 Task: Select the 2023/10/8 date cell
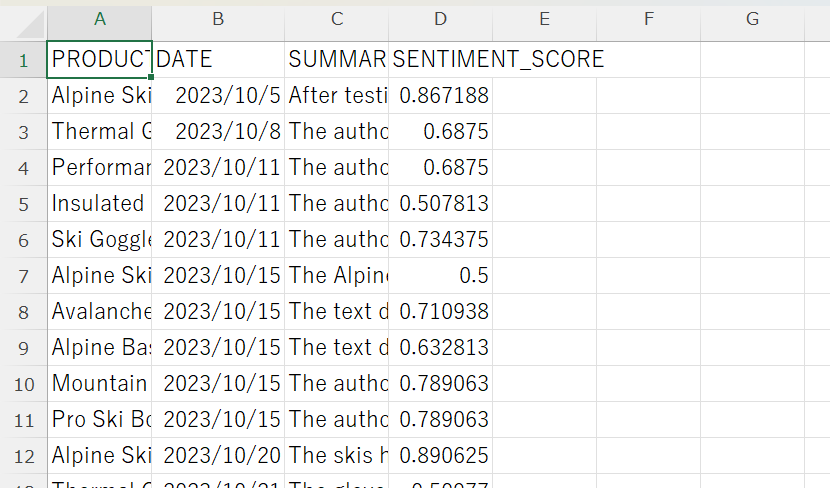pyautogui.click(x=218, y=132)
